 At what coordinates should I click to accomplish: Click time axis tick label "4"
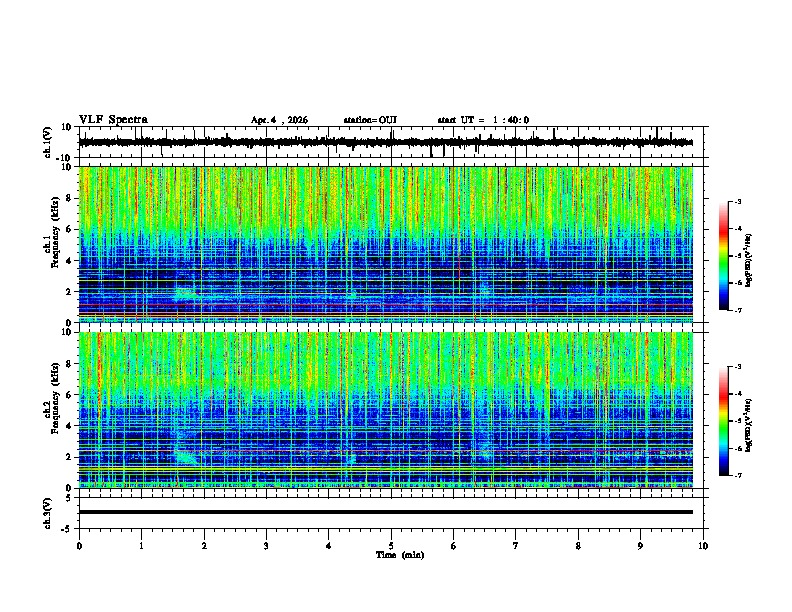point(329,546)
